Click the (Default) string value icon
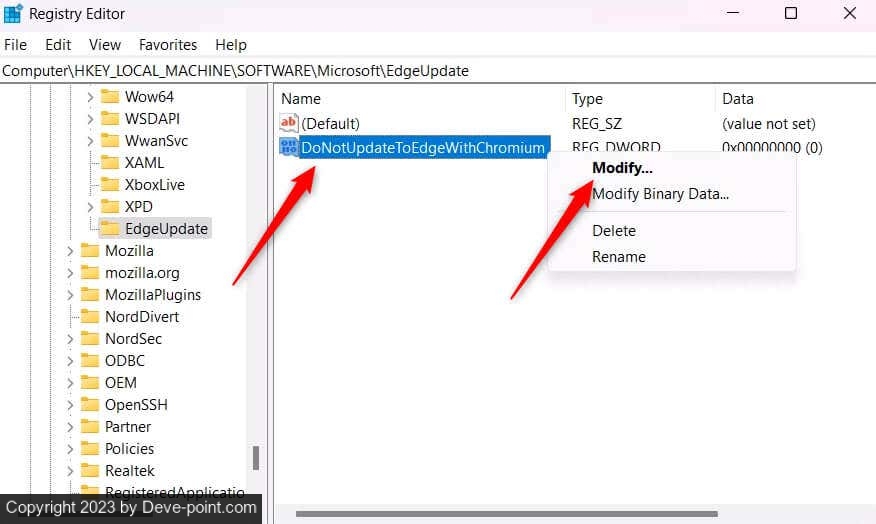Screen dimensions: 876x524 tap(289, 124)
